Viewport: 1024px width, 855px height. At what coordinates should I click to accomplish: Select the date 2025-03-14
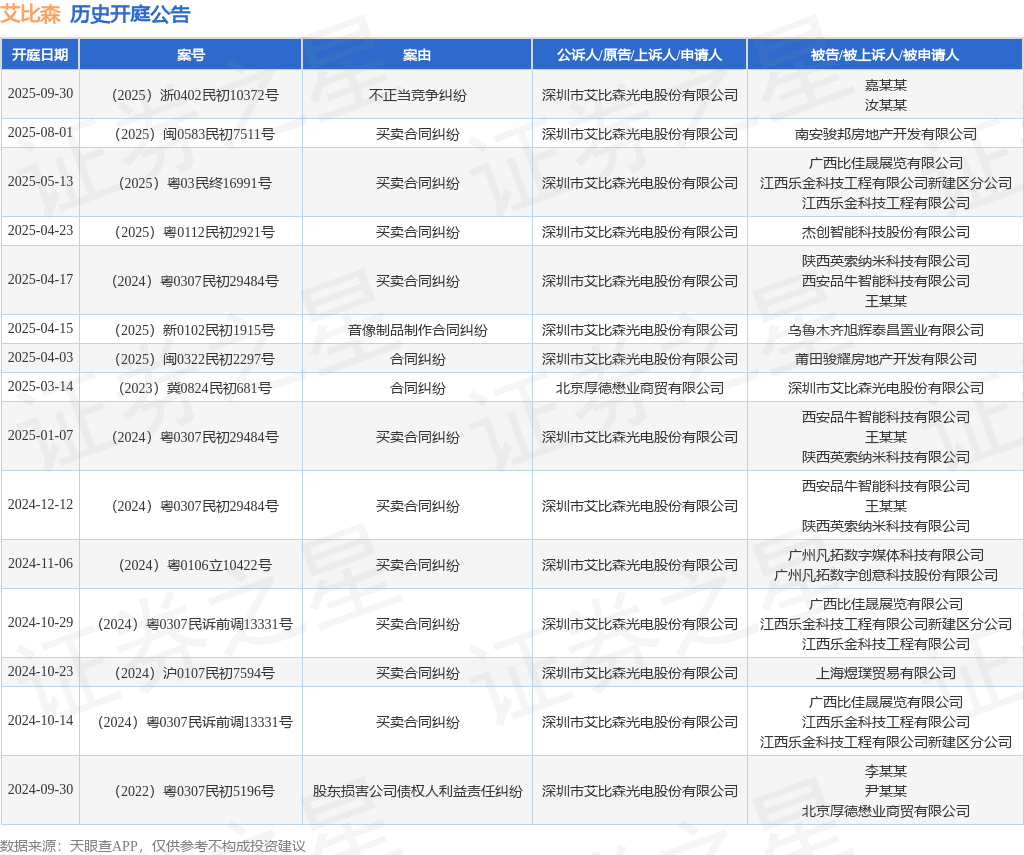pyautogui.click(x=40, y=386)
